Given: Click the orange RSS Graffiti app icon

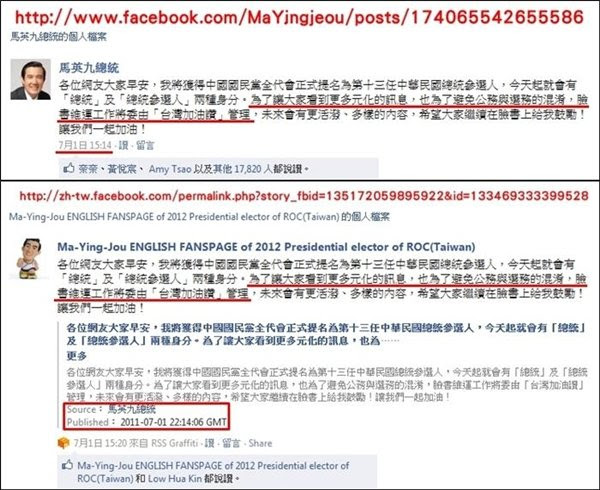Looking at the screenshot, I should tap(64, 443).
